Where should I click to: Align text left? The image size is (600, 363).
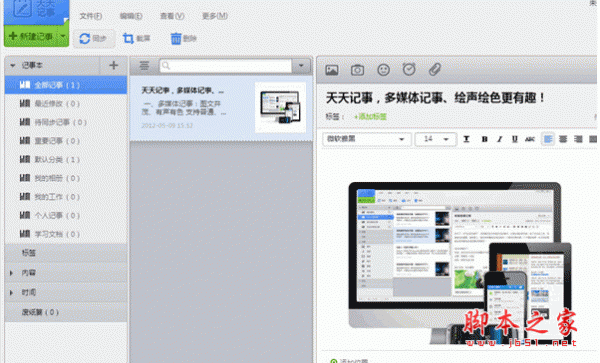(x=548, y=139)
